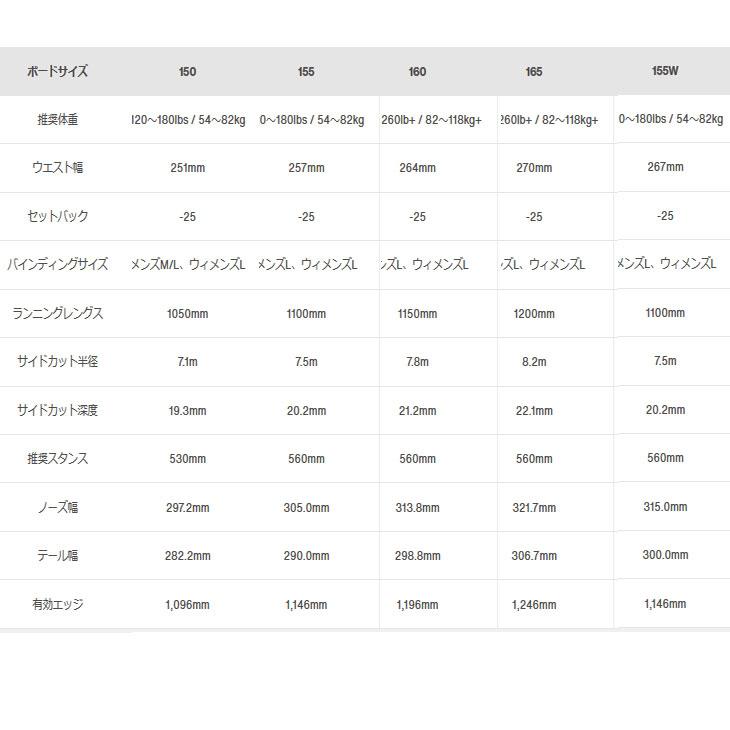Click the ボードサイズ header cell
The width and height of the screenshot is (730, 730).
pos(57,71)
